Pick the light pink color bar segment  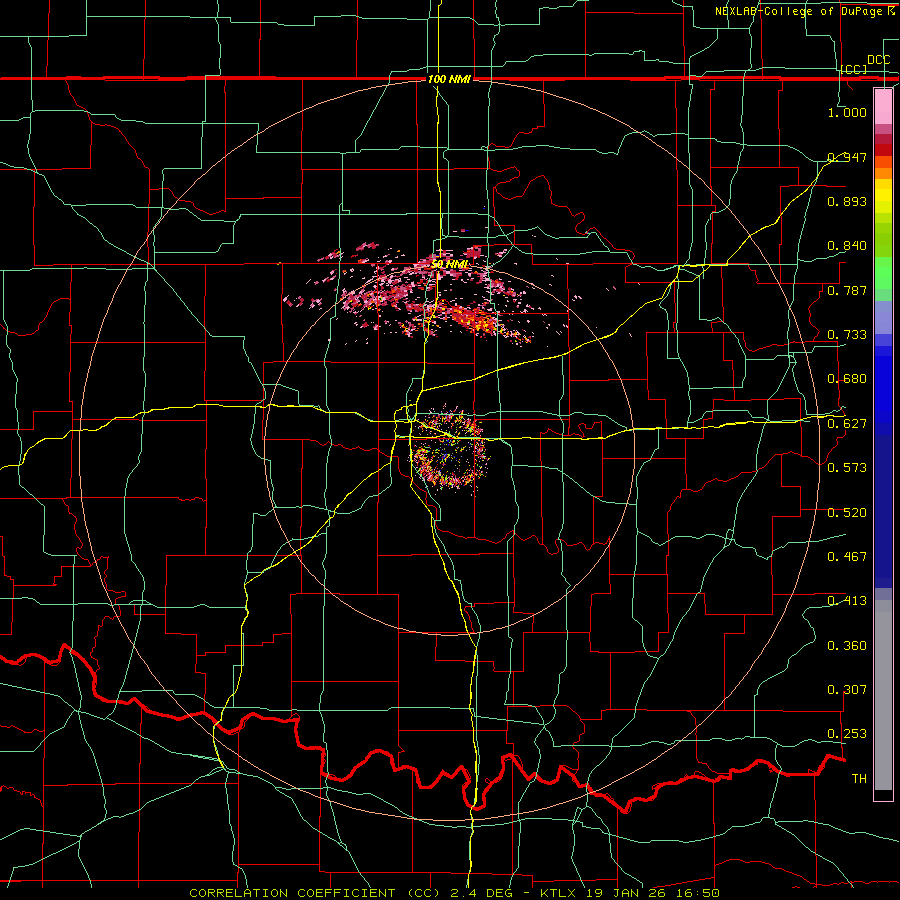(x=883, y=107)
